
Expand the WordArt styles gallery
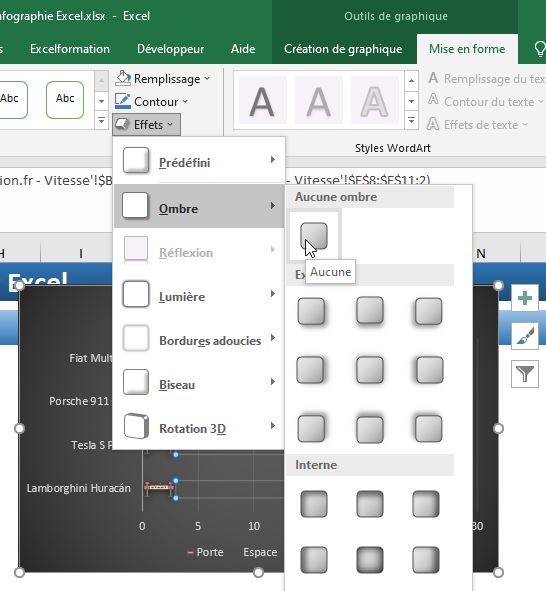(411, 121)
